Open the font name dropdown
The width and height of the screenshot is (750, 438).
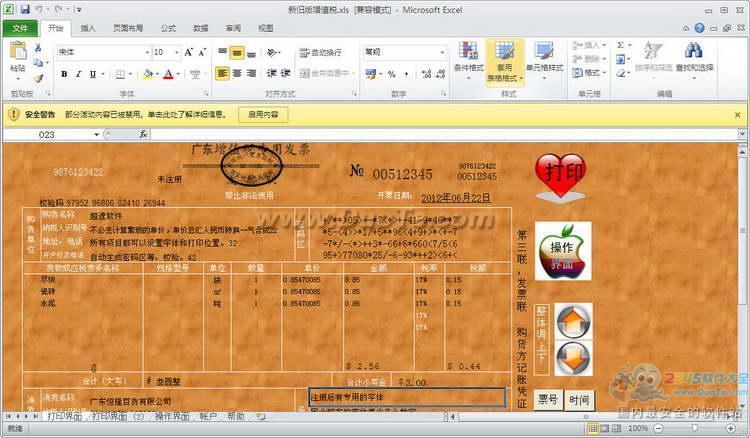point(147,52)
